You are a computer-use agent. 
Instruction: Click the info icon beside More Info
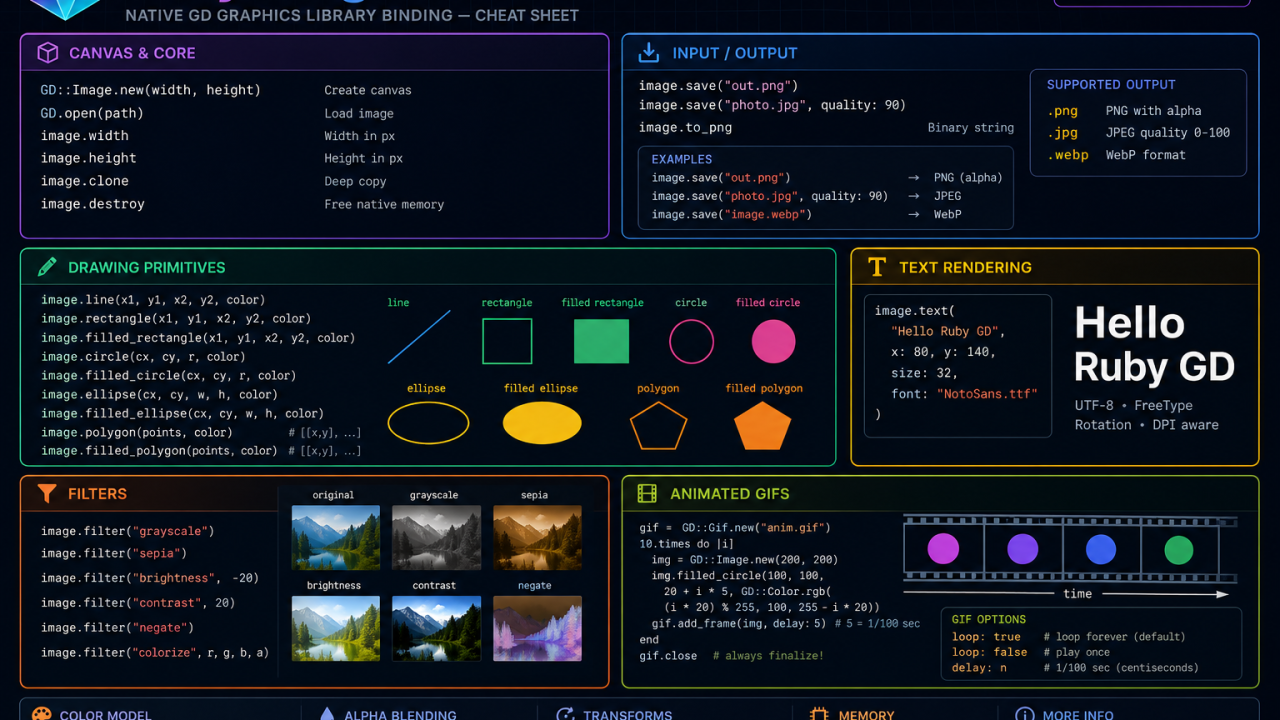(1025, 715)
